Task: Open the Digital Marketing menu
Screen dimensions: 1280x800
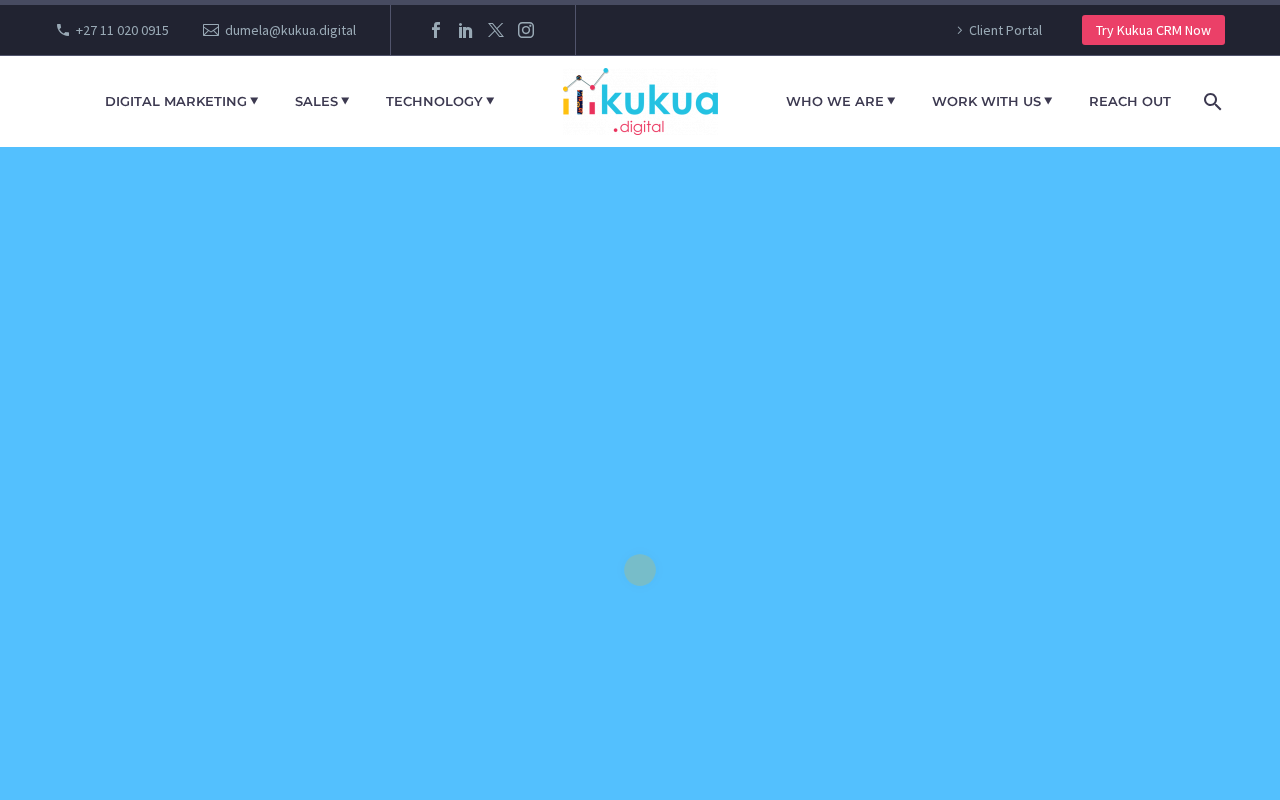Action: click(176, 101)
